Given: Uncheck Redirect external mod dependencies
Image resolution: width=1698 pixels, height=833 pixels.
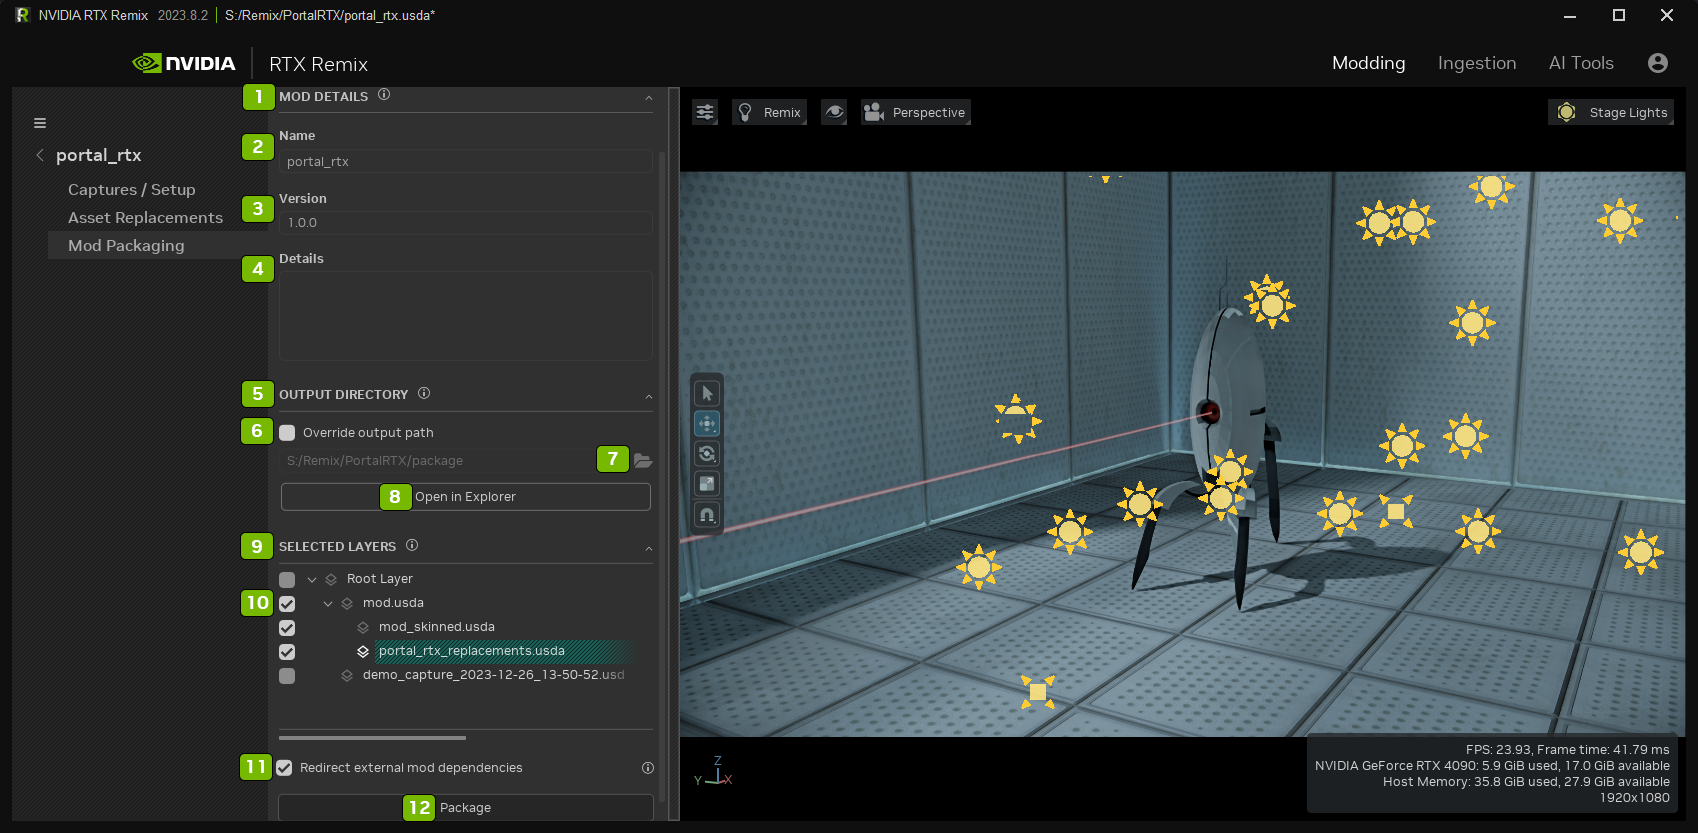Looking at the screenshot, I should (x=285, y=768).
